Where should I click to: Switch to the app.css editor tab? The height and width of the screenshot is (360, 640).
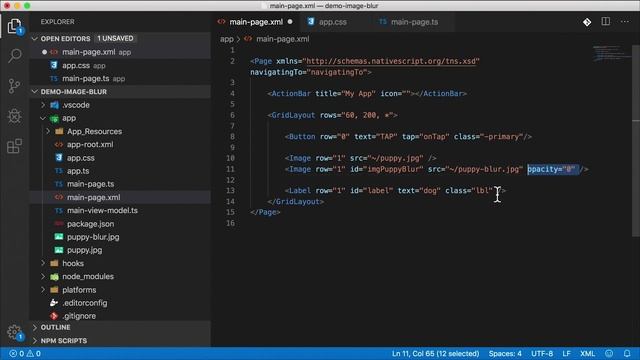pos(332,22)
